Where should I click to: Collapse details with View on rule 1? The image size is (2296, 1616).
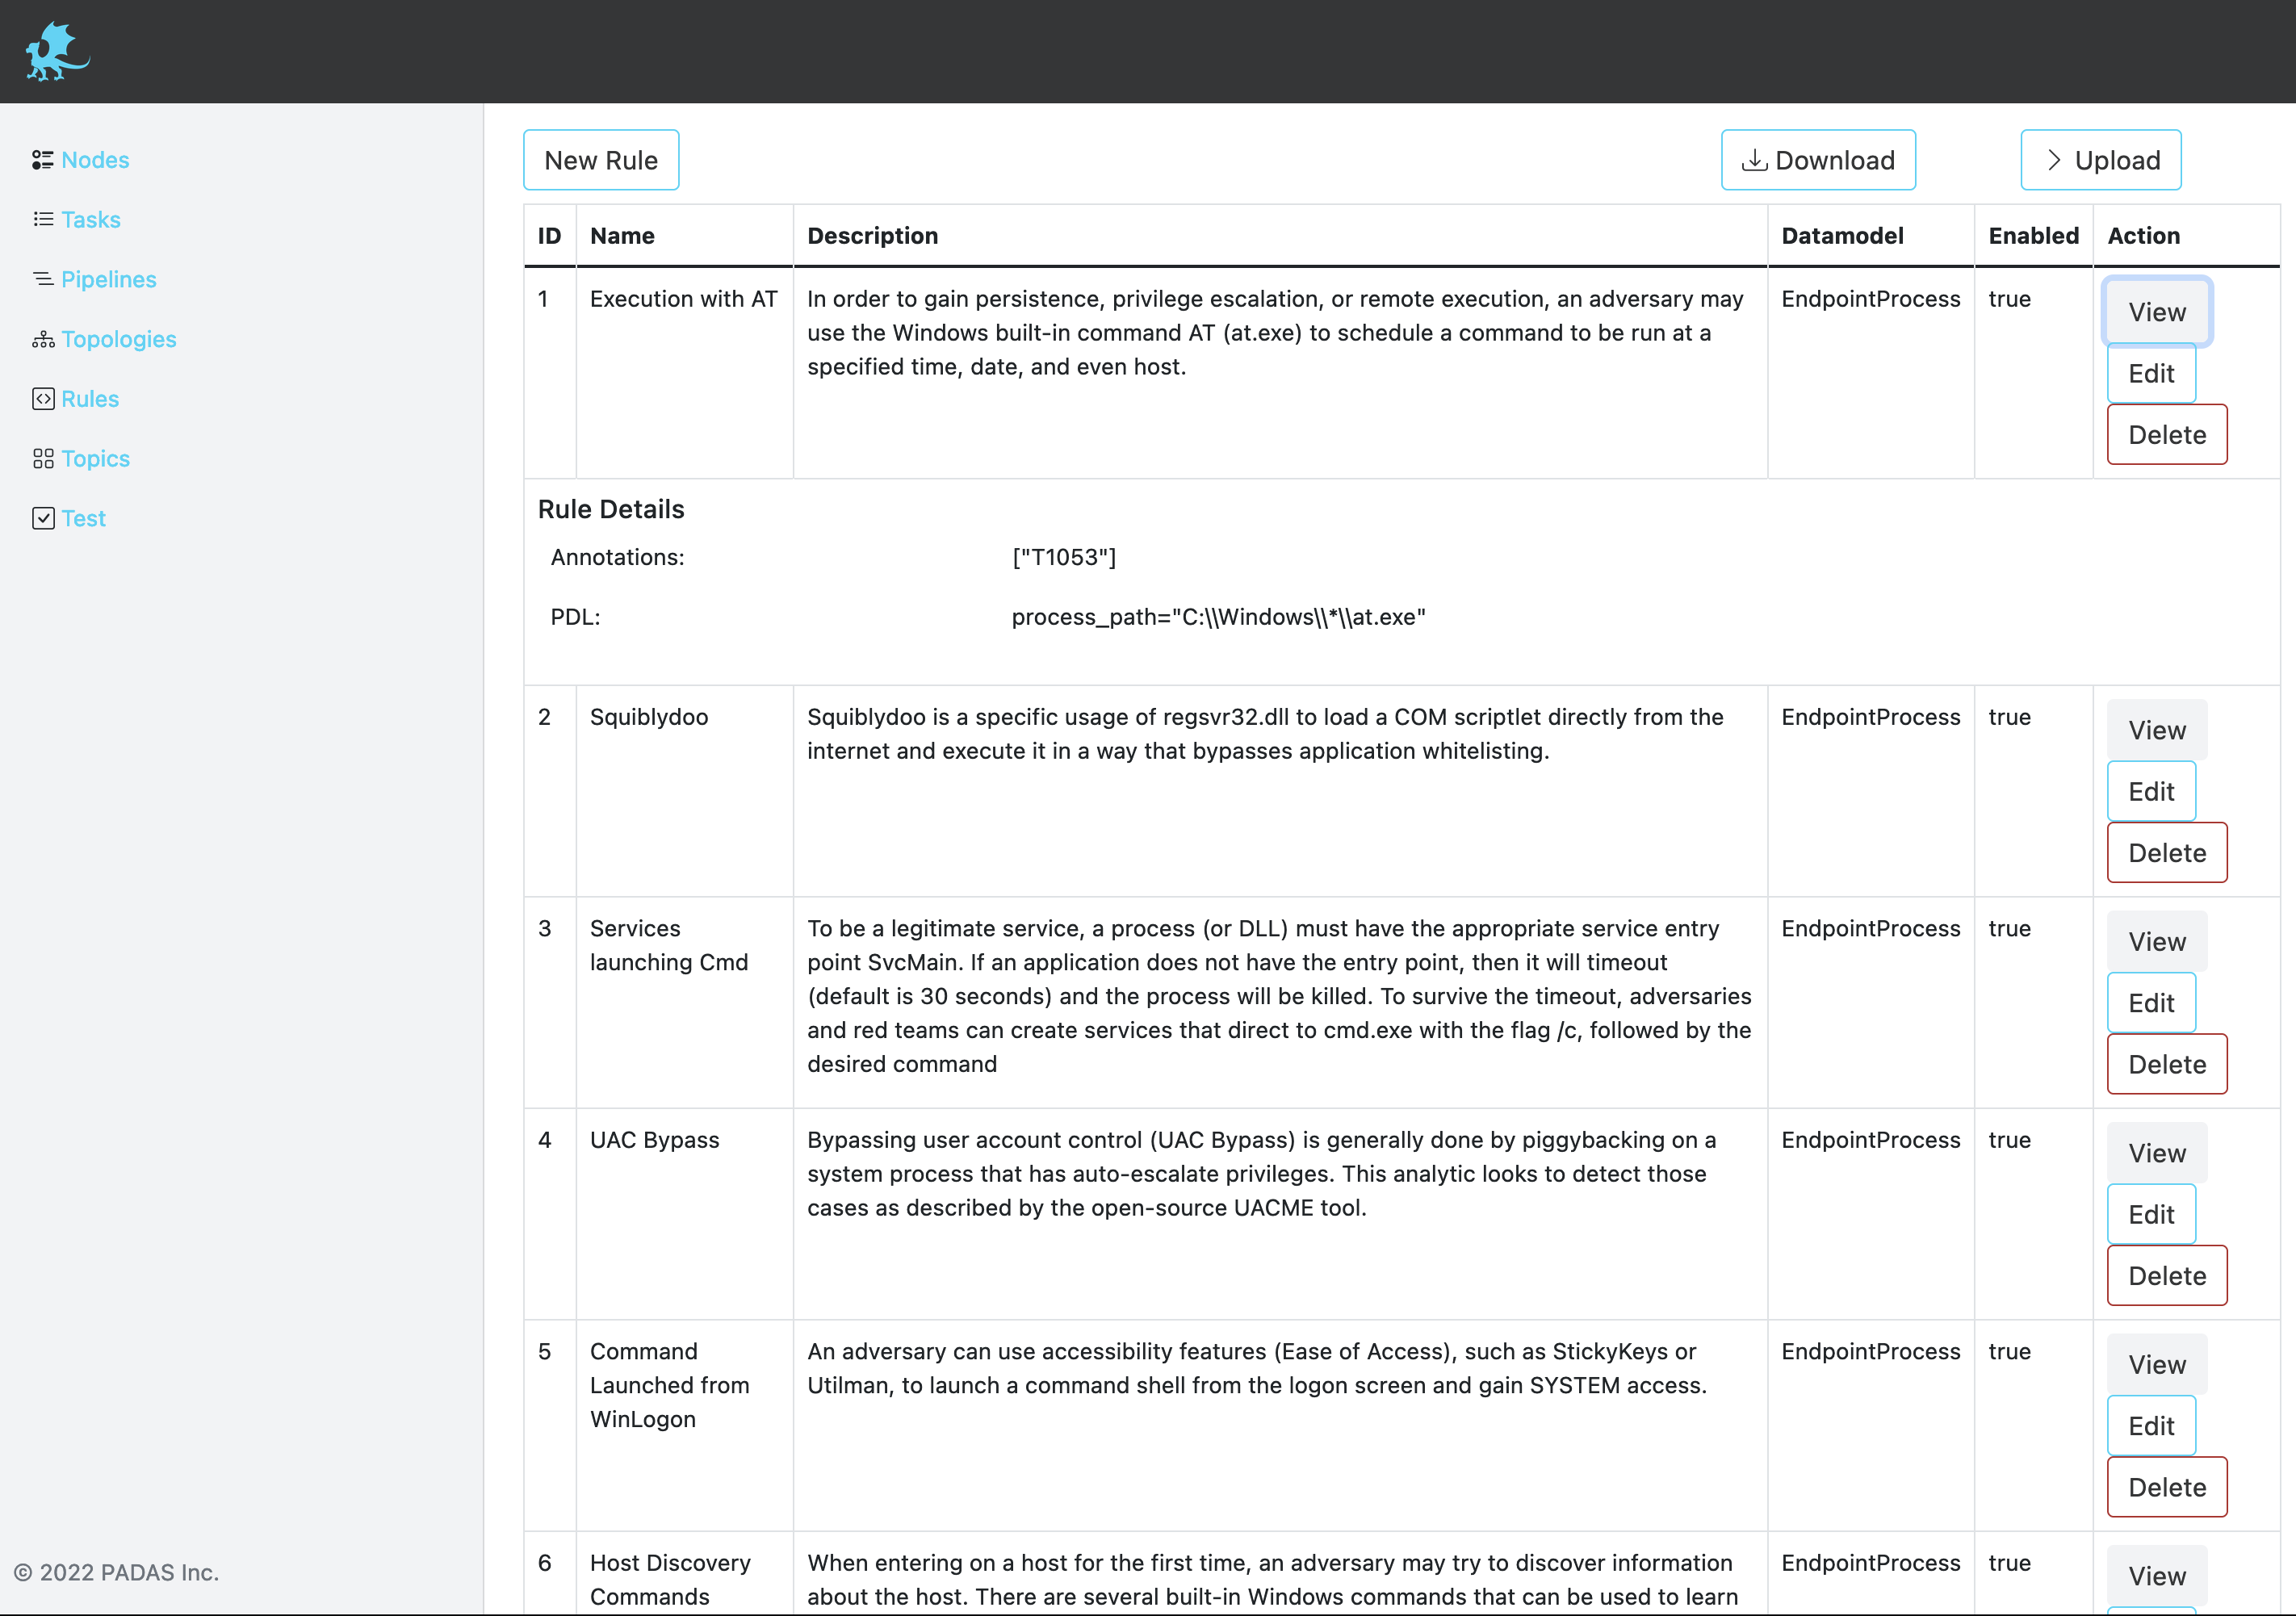click(2156, 312)
